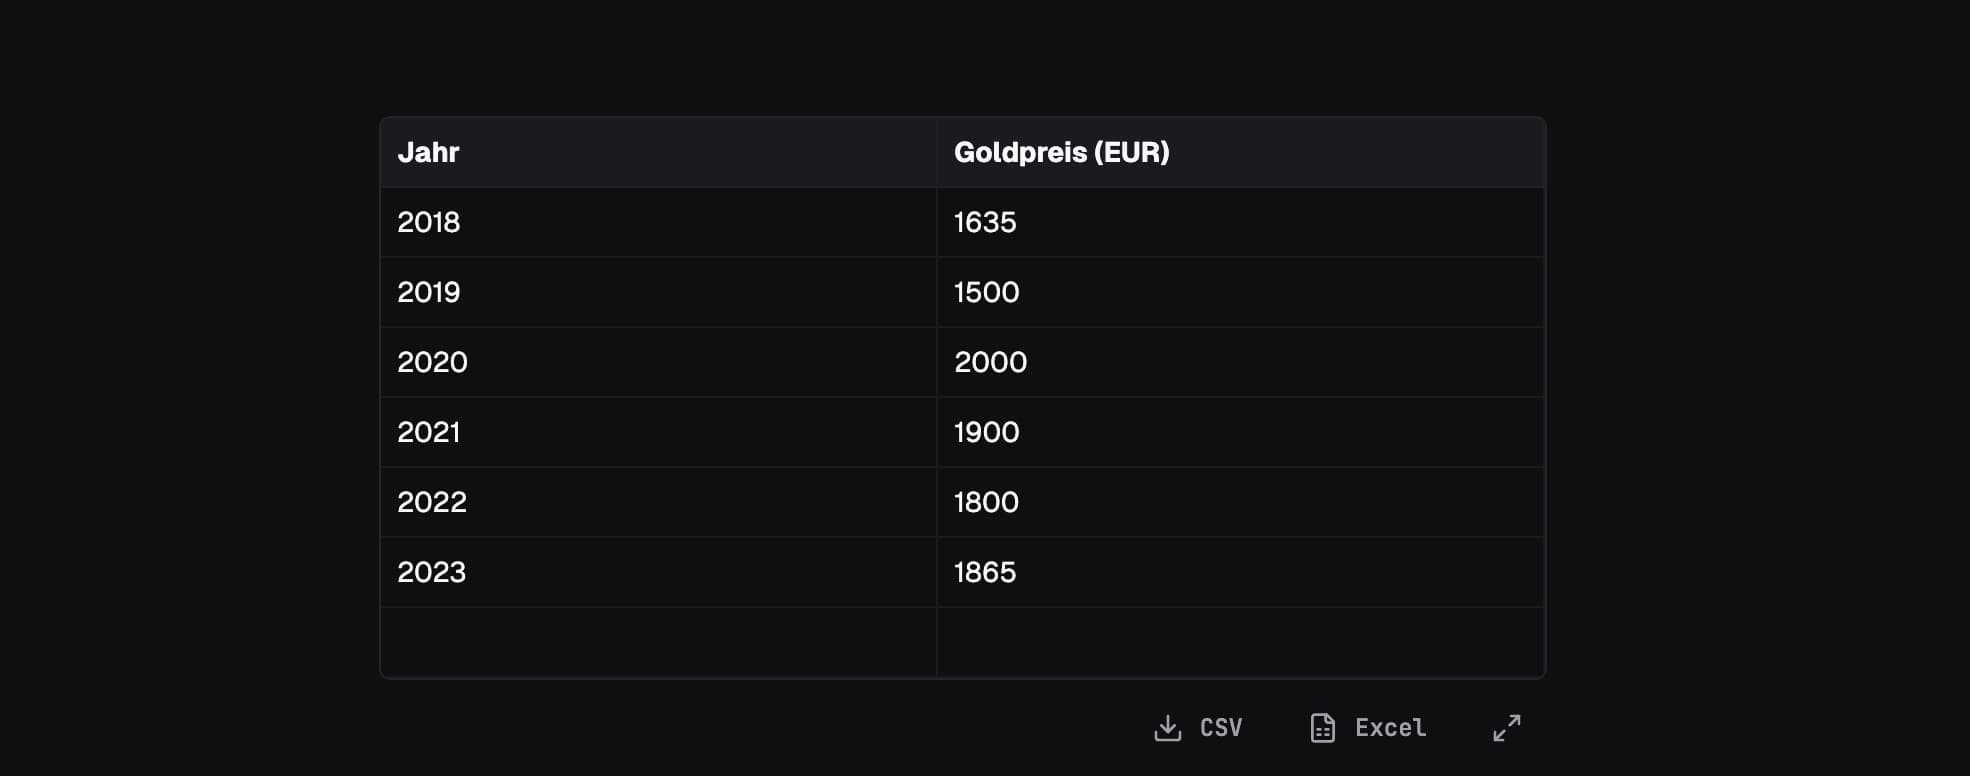Click the 2019 year cell
Image resolution: width=1970 pixels, height=776 pixels.
[658, 292]
